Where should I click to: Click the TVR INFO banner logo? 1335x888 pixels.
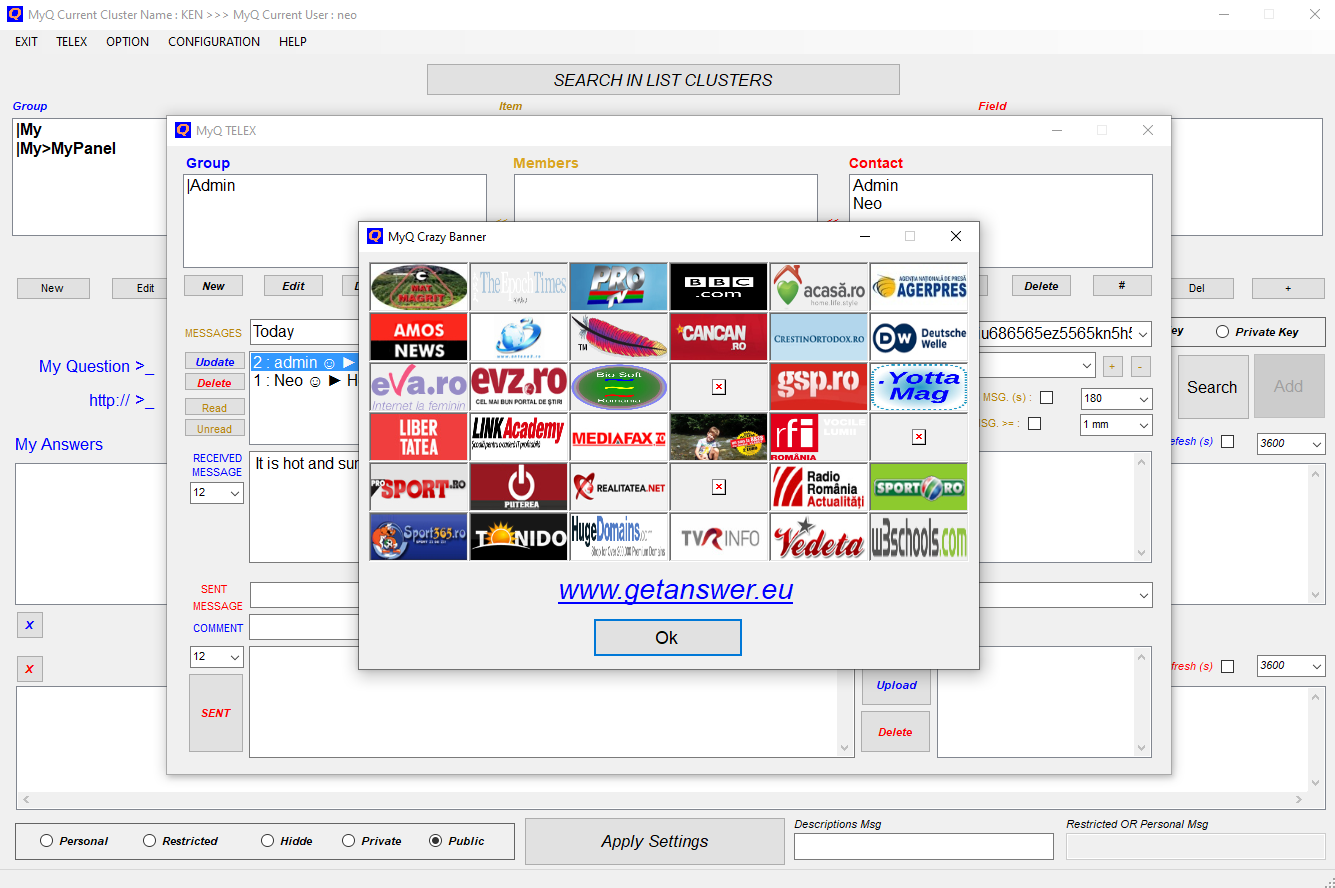719,537
